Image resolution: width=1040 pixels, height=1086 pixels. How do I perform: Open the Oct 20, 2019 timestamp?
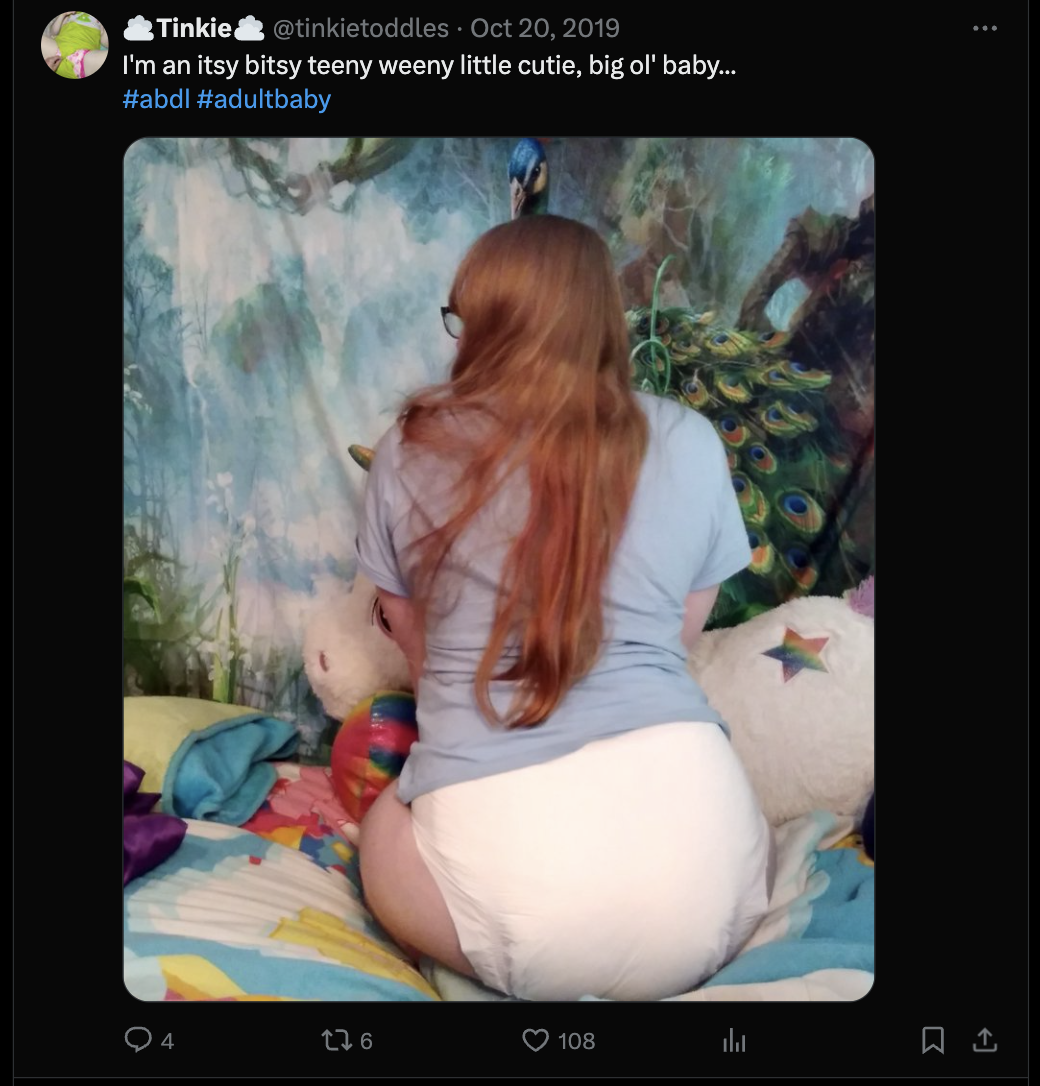click(x=545, y=28)
